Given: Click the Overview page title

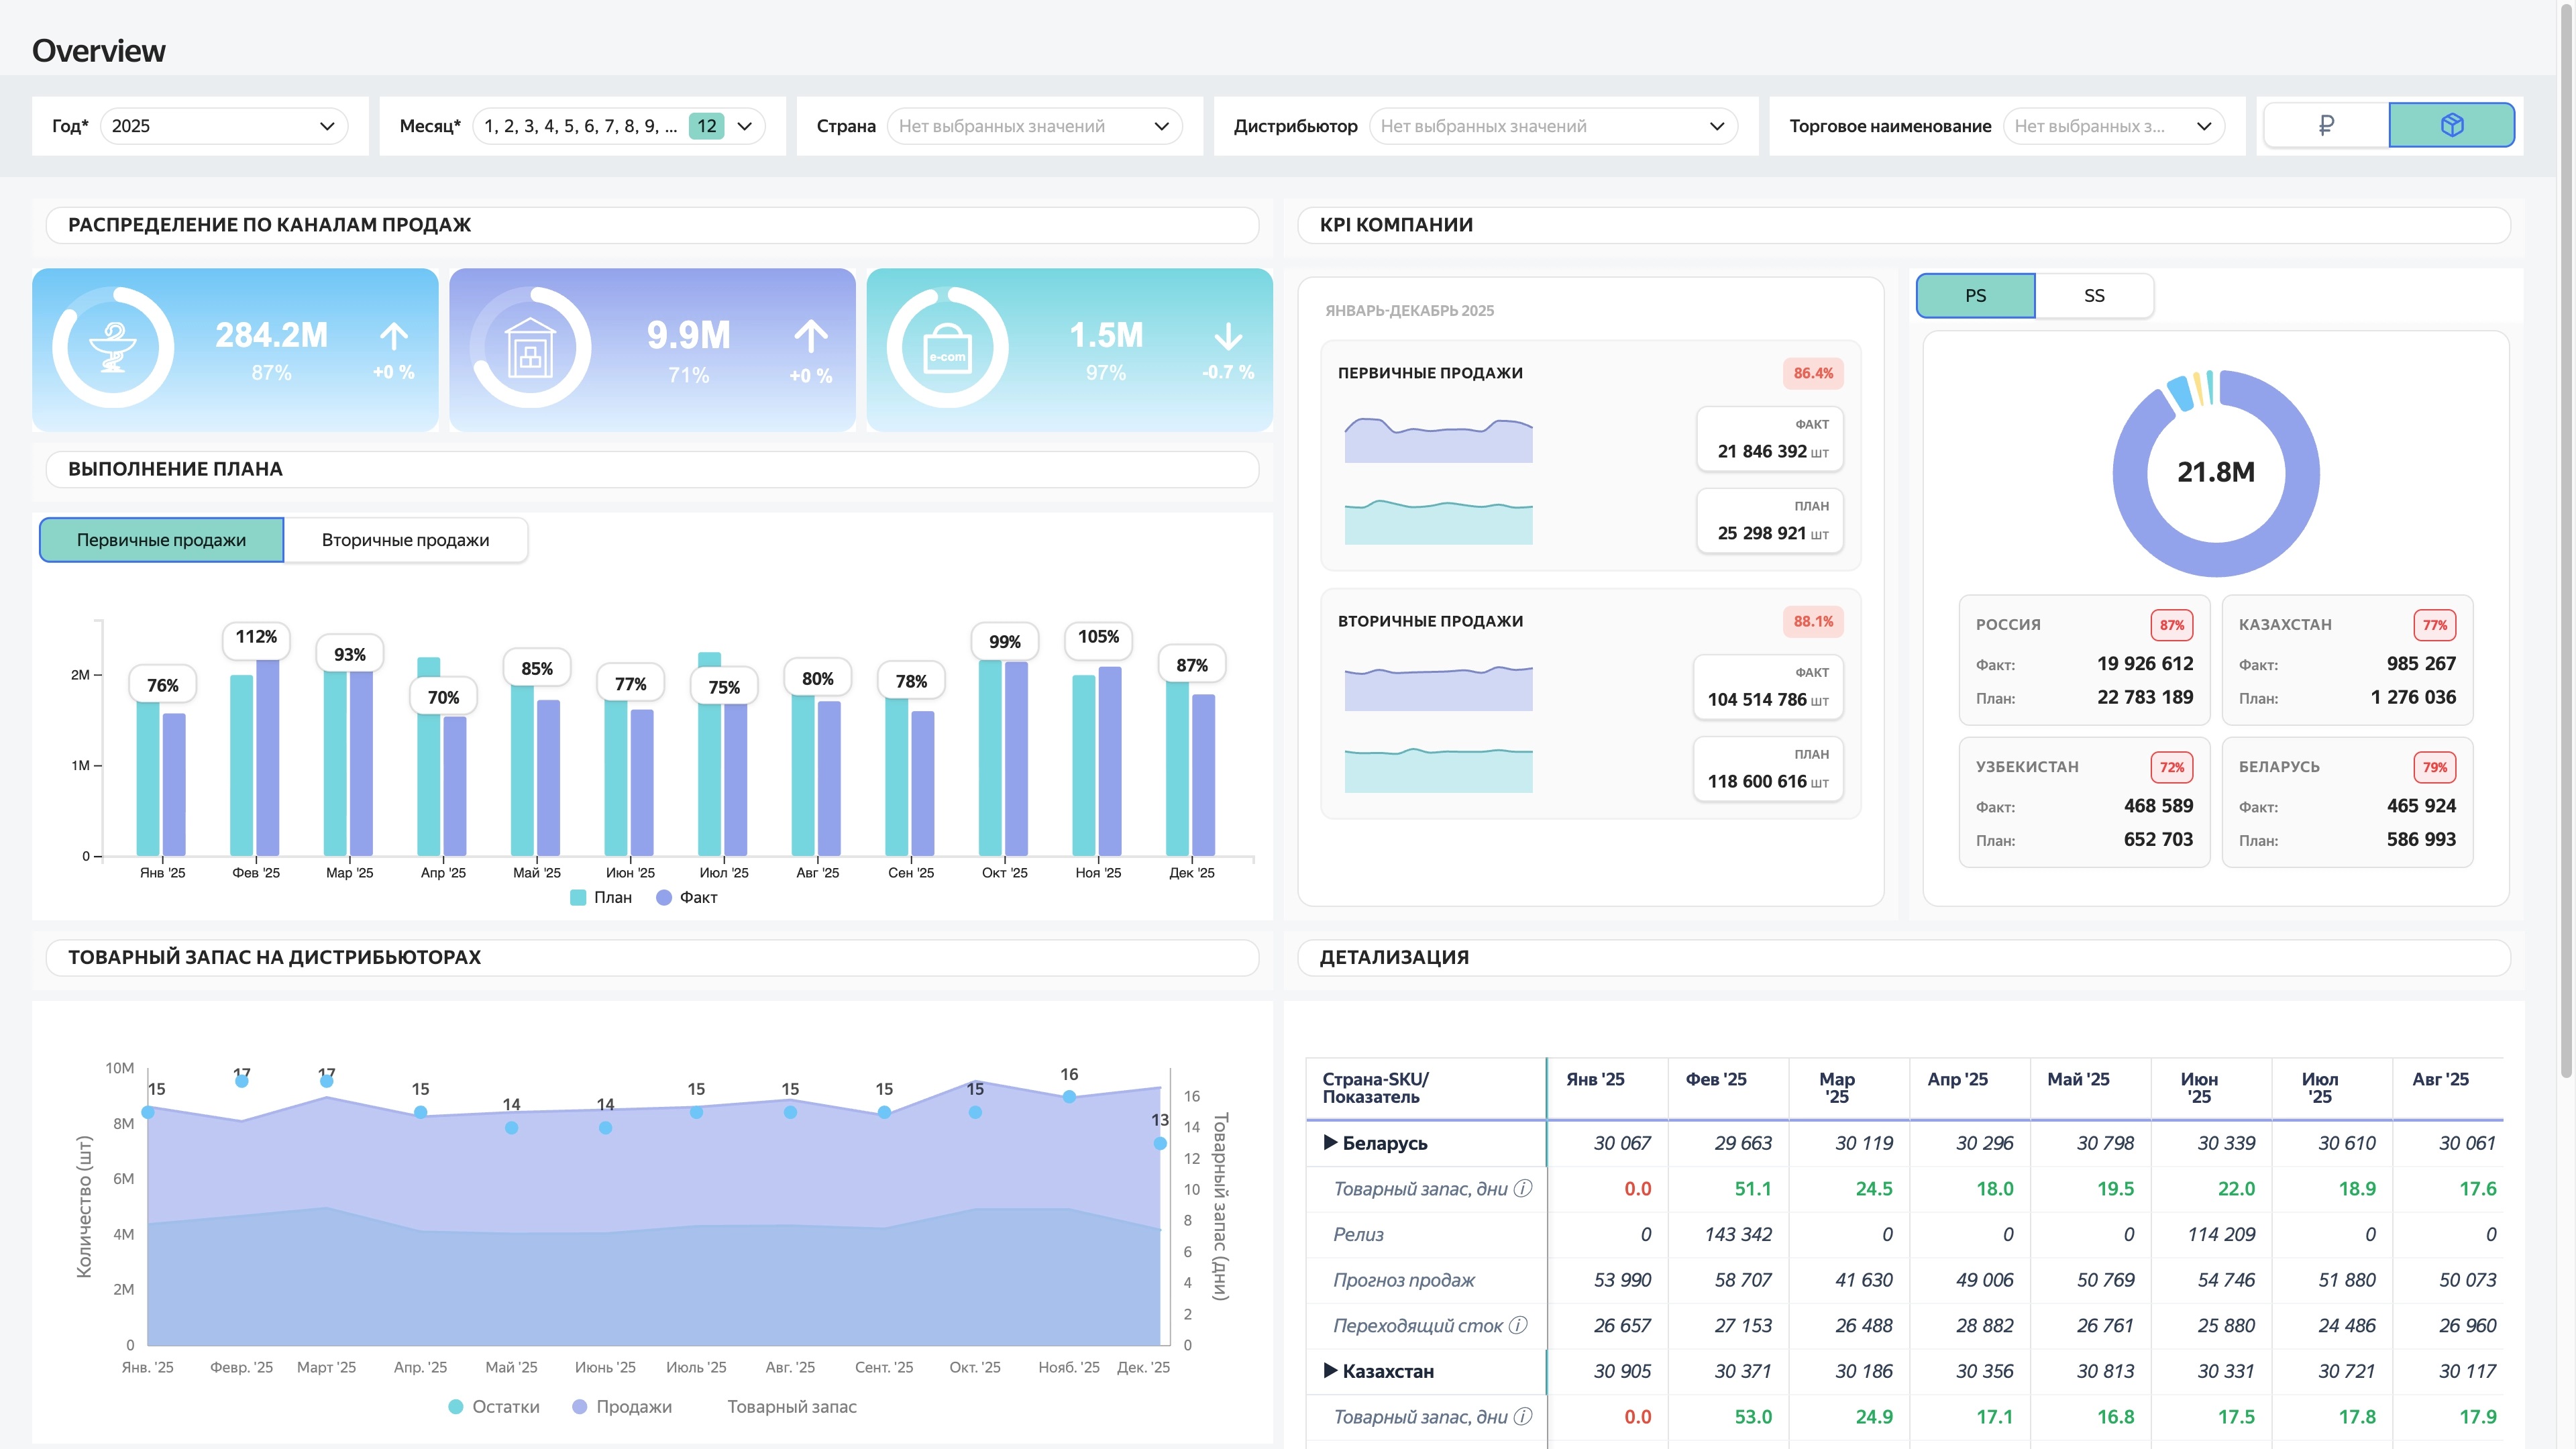Looking at the screenshot, I should coord(98,50).
